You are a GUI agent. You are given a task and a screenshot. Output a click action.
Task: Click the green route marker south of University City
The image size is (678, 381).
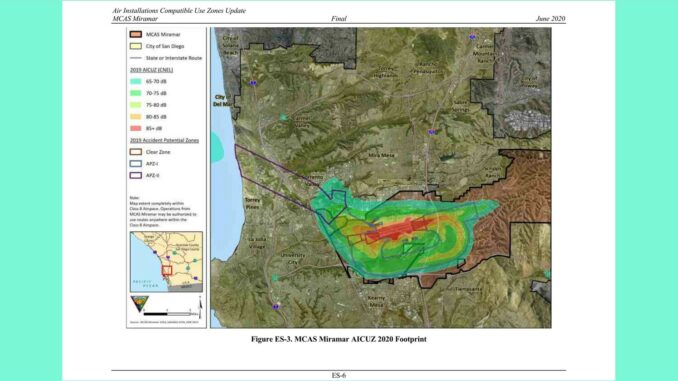[x=275, y=279]
